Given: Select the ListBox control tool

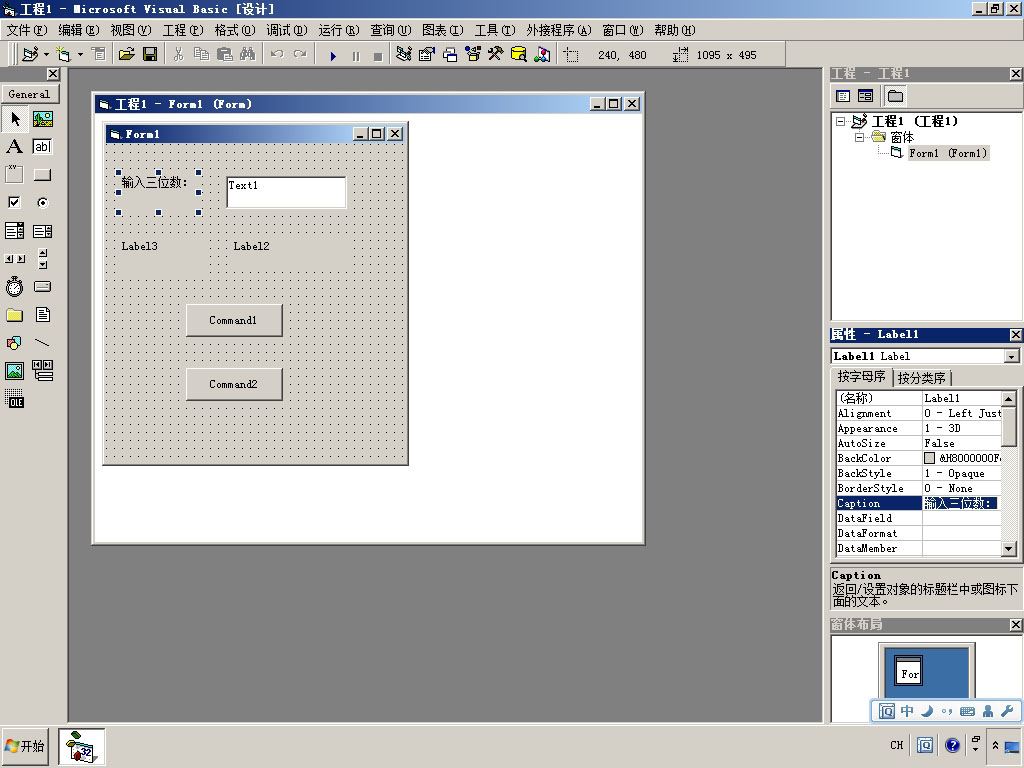Looking at the screenshot, I should pyautogui.click(x=42, y=231).
